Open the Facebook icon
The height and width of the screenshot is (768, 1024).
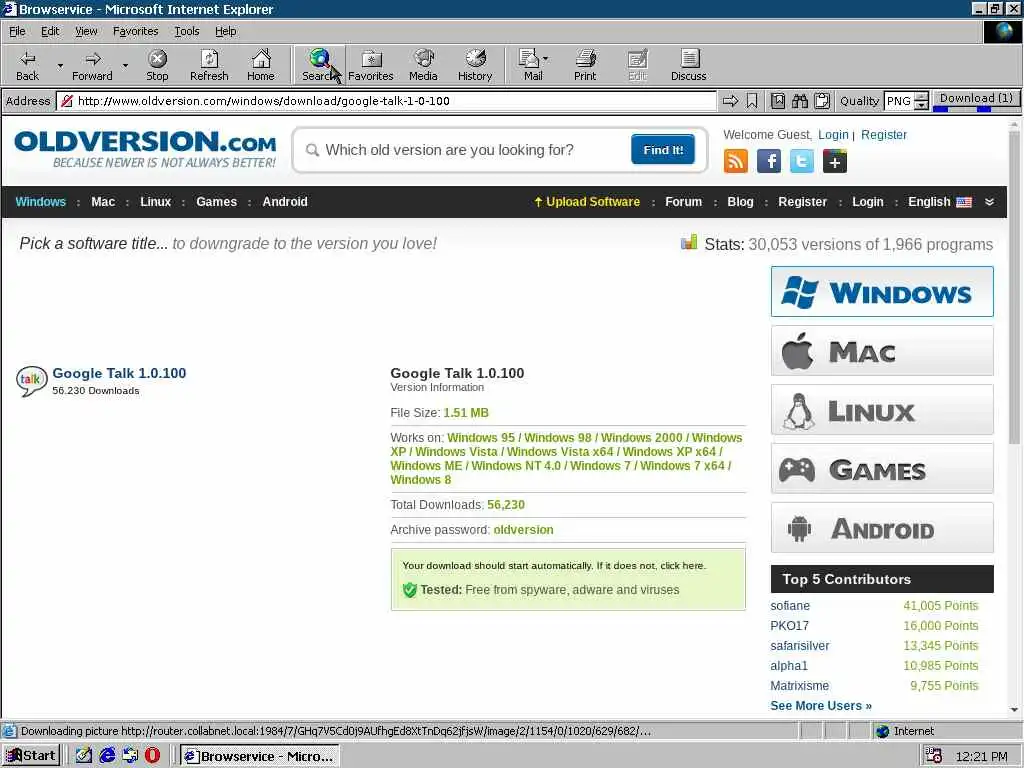click(769, 161)
